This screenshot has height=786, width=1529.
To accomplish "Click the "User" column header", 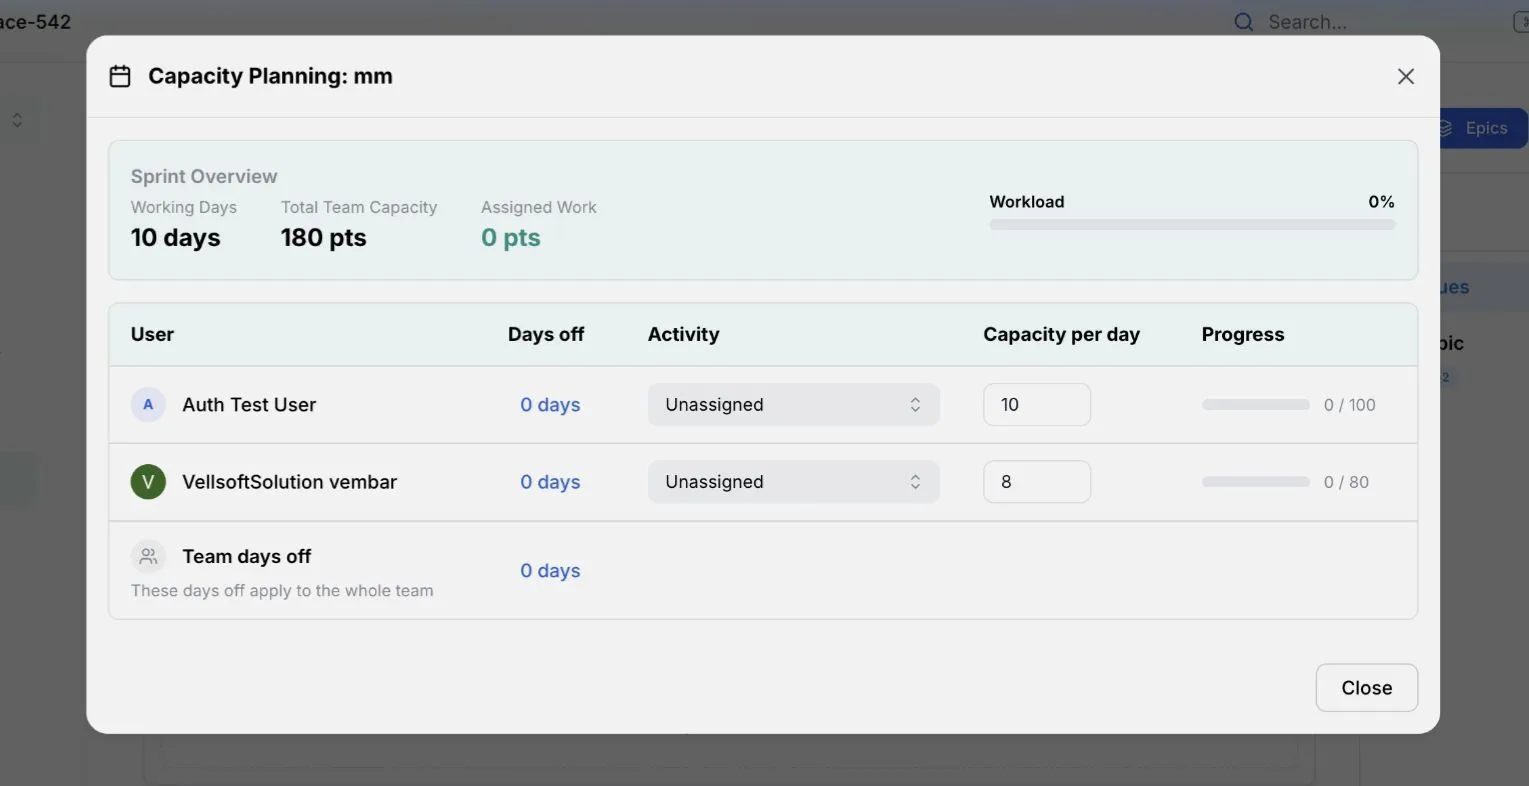I will [152, 335].
